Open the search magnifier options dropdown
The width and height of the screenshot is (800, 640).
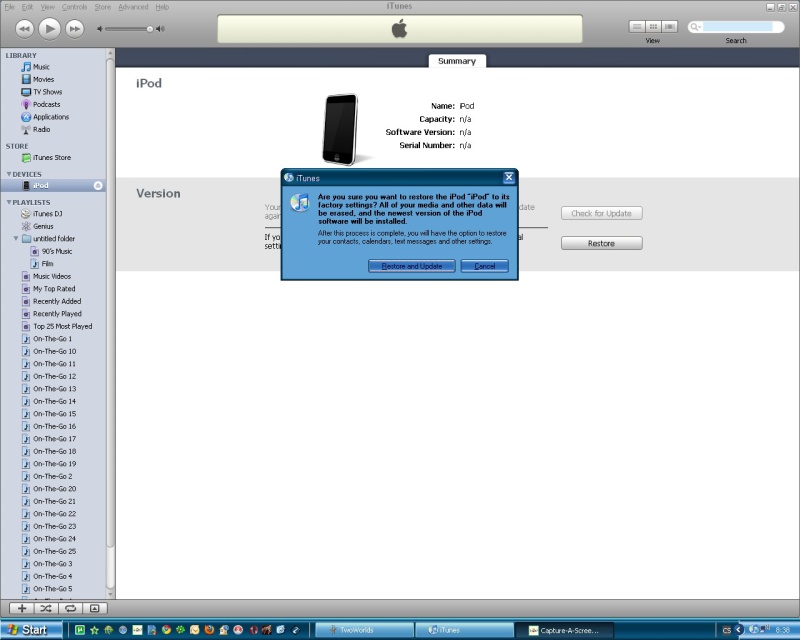point(695,27)
